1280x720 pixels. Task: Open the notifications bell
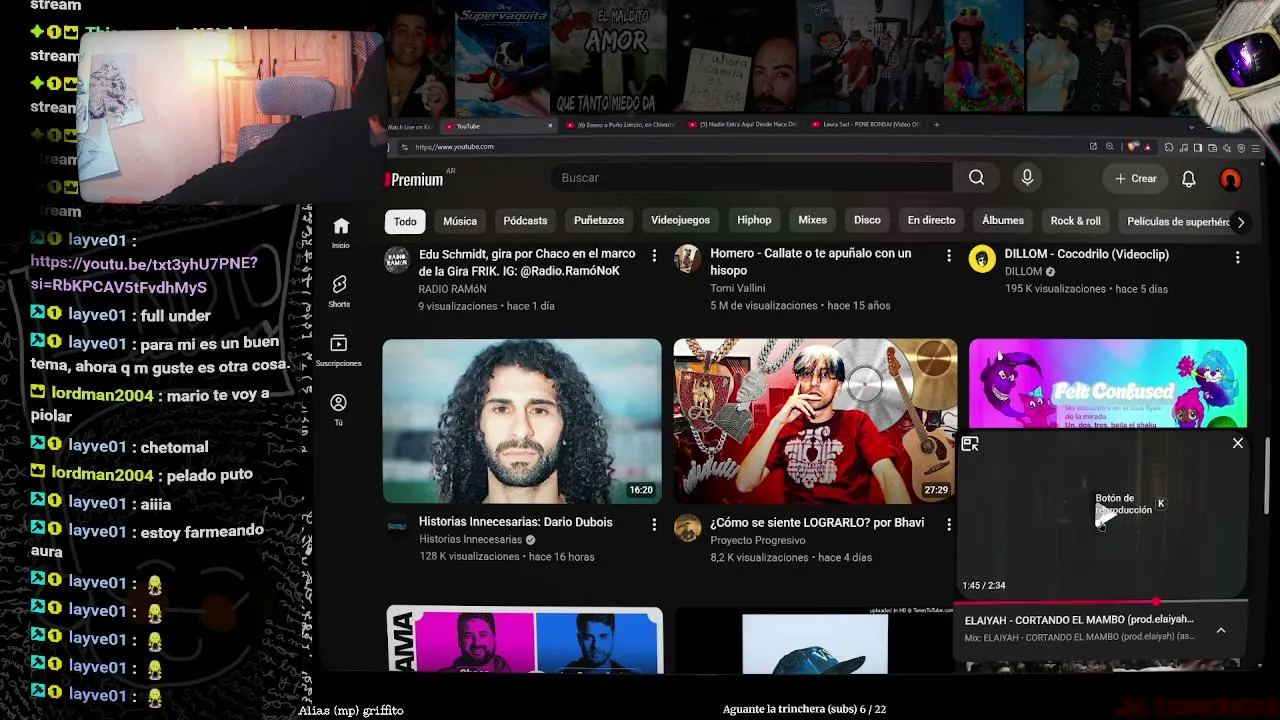pyautogui.click(x=1189, y=179)
